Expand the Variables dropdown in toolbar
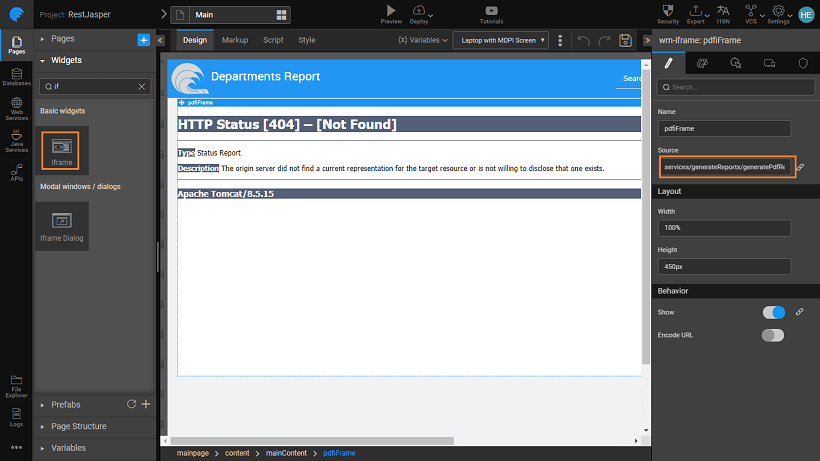 coord(422,40)
